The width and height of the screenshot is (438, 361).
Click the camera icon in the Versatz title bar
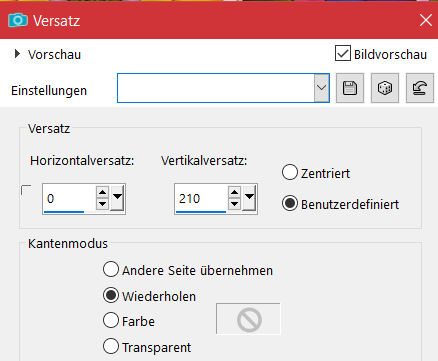point(18,20)
